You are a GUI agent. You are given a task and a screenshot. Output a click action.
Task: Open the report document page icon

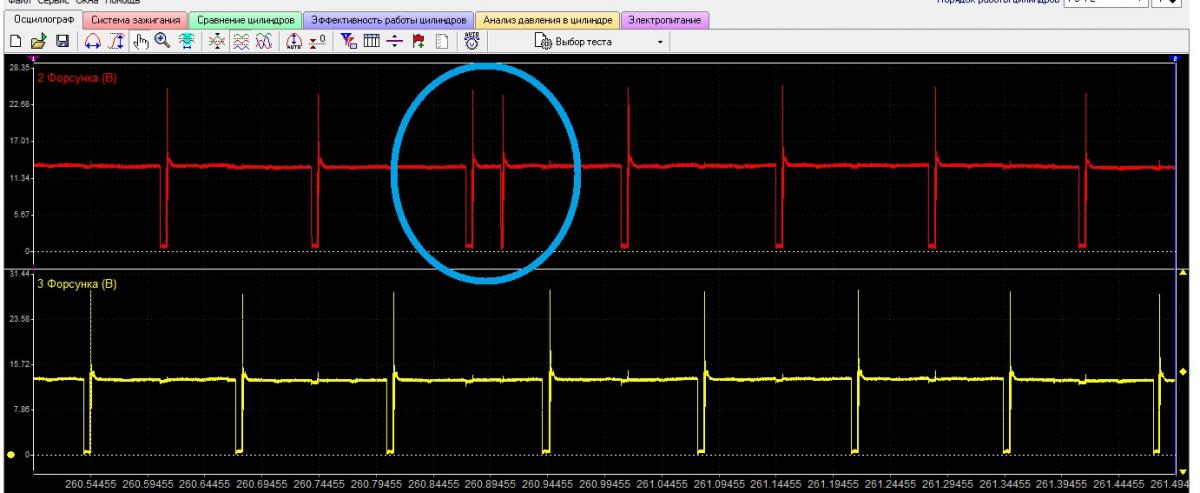click(x=441, y=42)
